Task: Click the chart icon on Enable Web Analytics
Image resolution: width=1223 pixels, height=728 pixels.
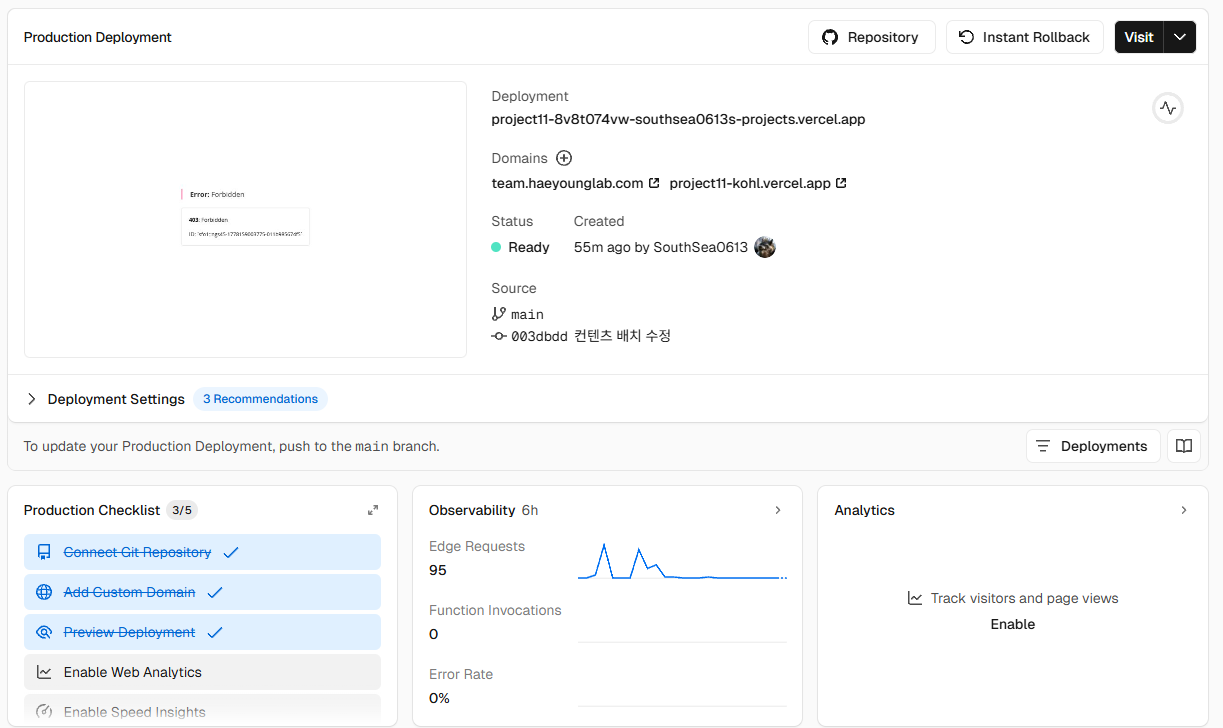Action: 44,672
